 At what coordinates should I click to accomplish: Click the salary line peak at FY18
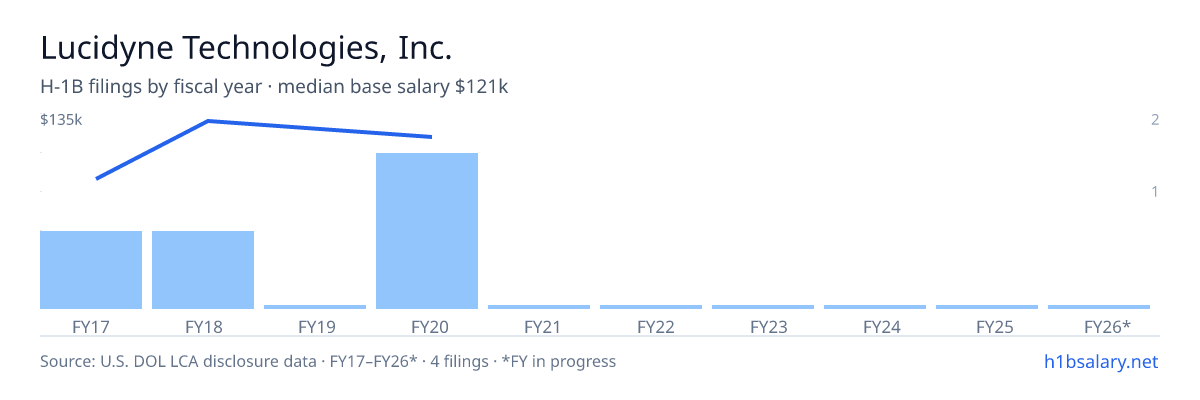tap(207, 121)
